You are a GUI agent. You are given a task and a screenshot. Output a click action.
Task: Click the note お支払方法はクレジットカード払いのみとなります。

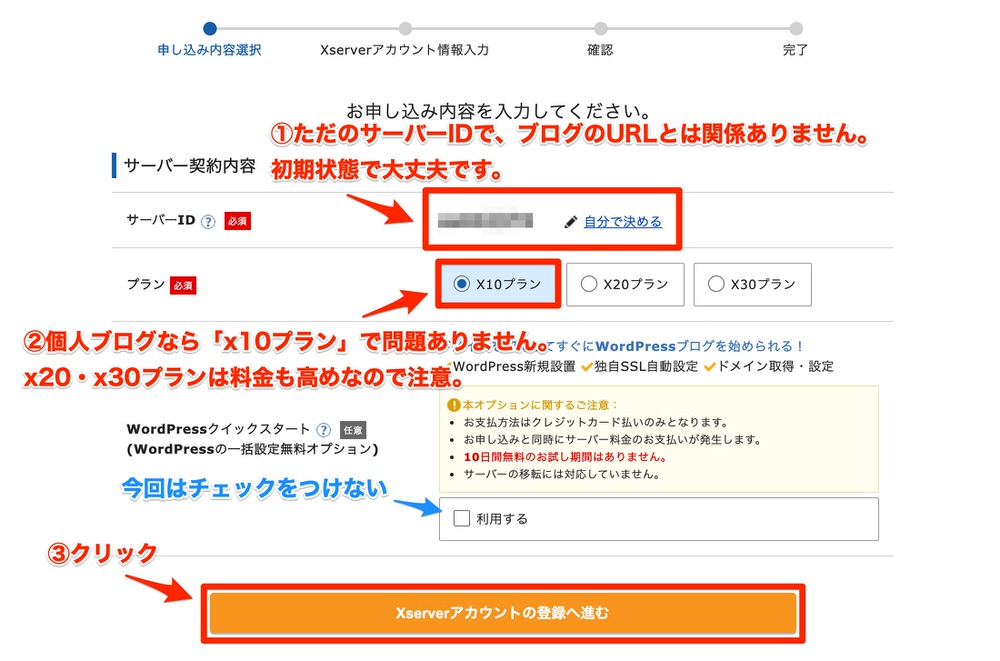pos(596,422)
